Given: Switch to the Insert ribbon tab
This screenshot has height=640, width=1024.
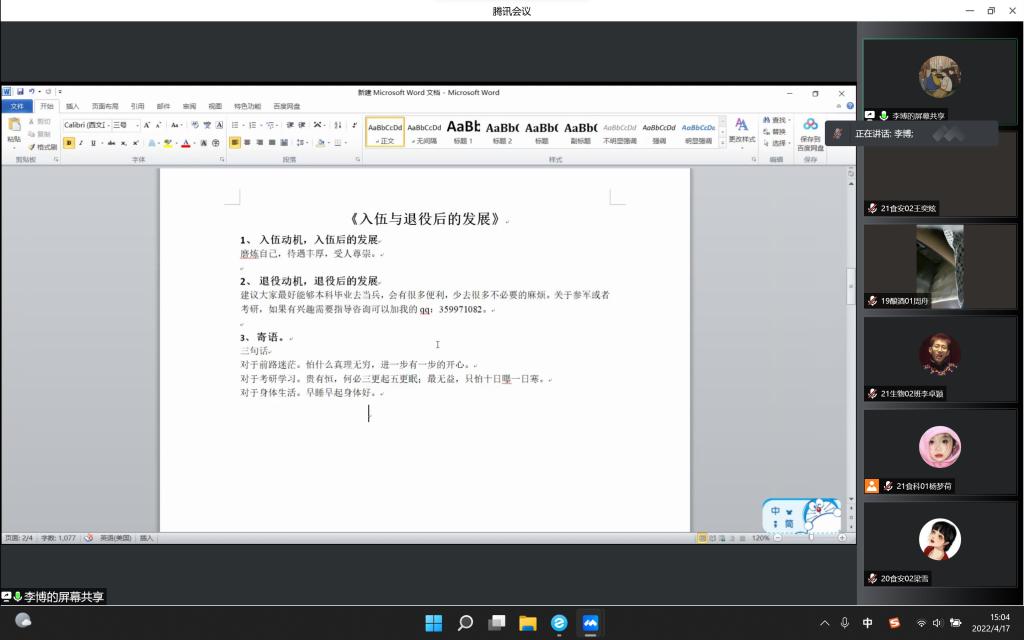Looking at the screenshot, I should click(x=72, y=106).
